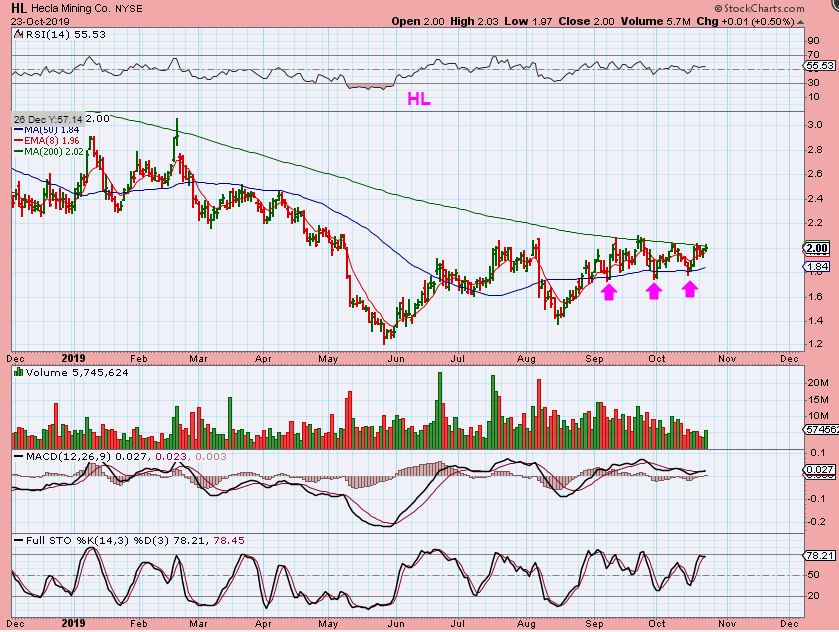This screenshot has height=632, width=839.
Task: Open the StockCharts.com link
Action: [x=760, y=8]
